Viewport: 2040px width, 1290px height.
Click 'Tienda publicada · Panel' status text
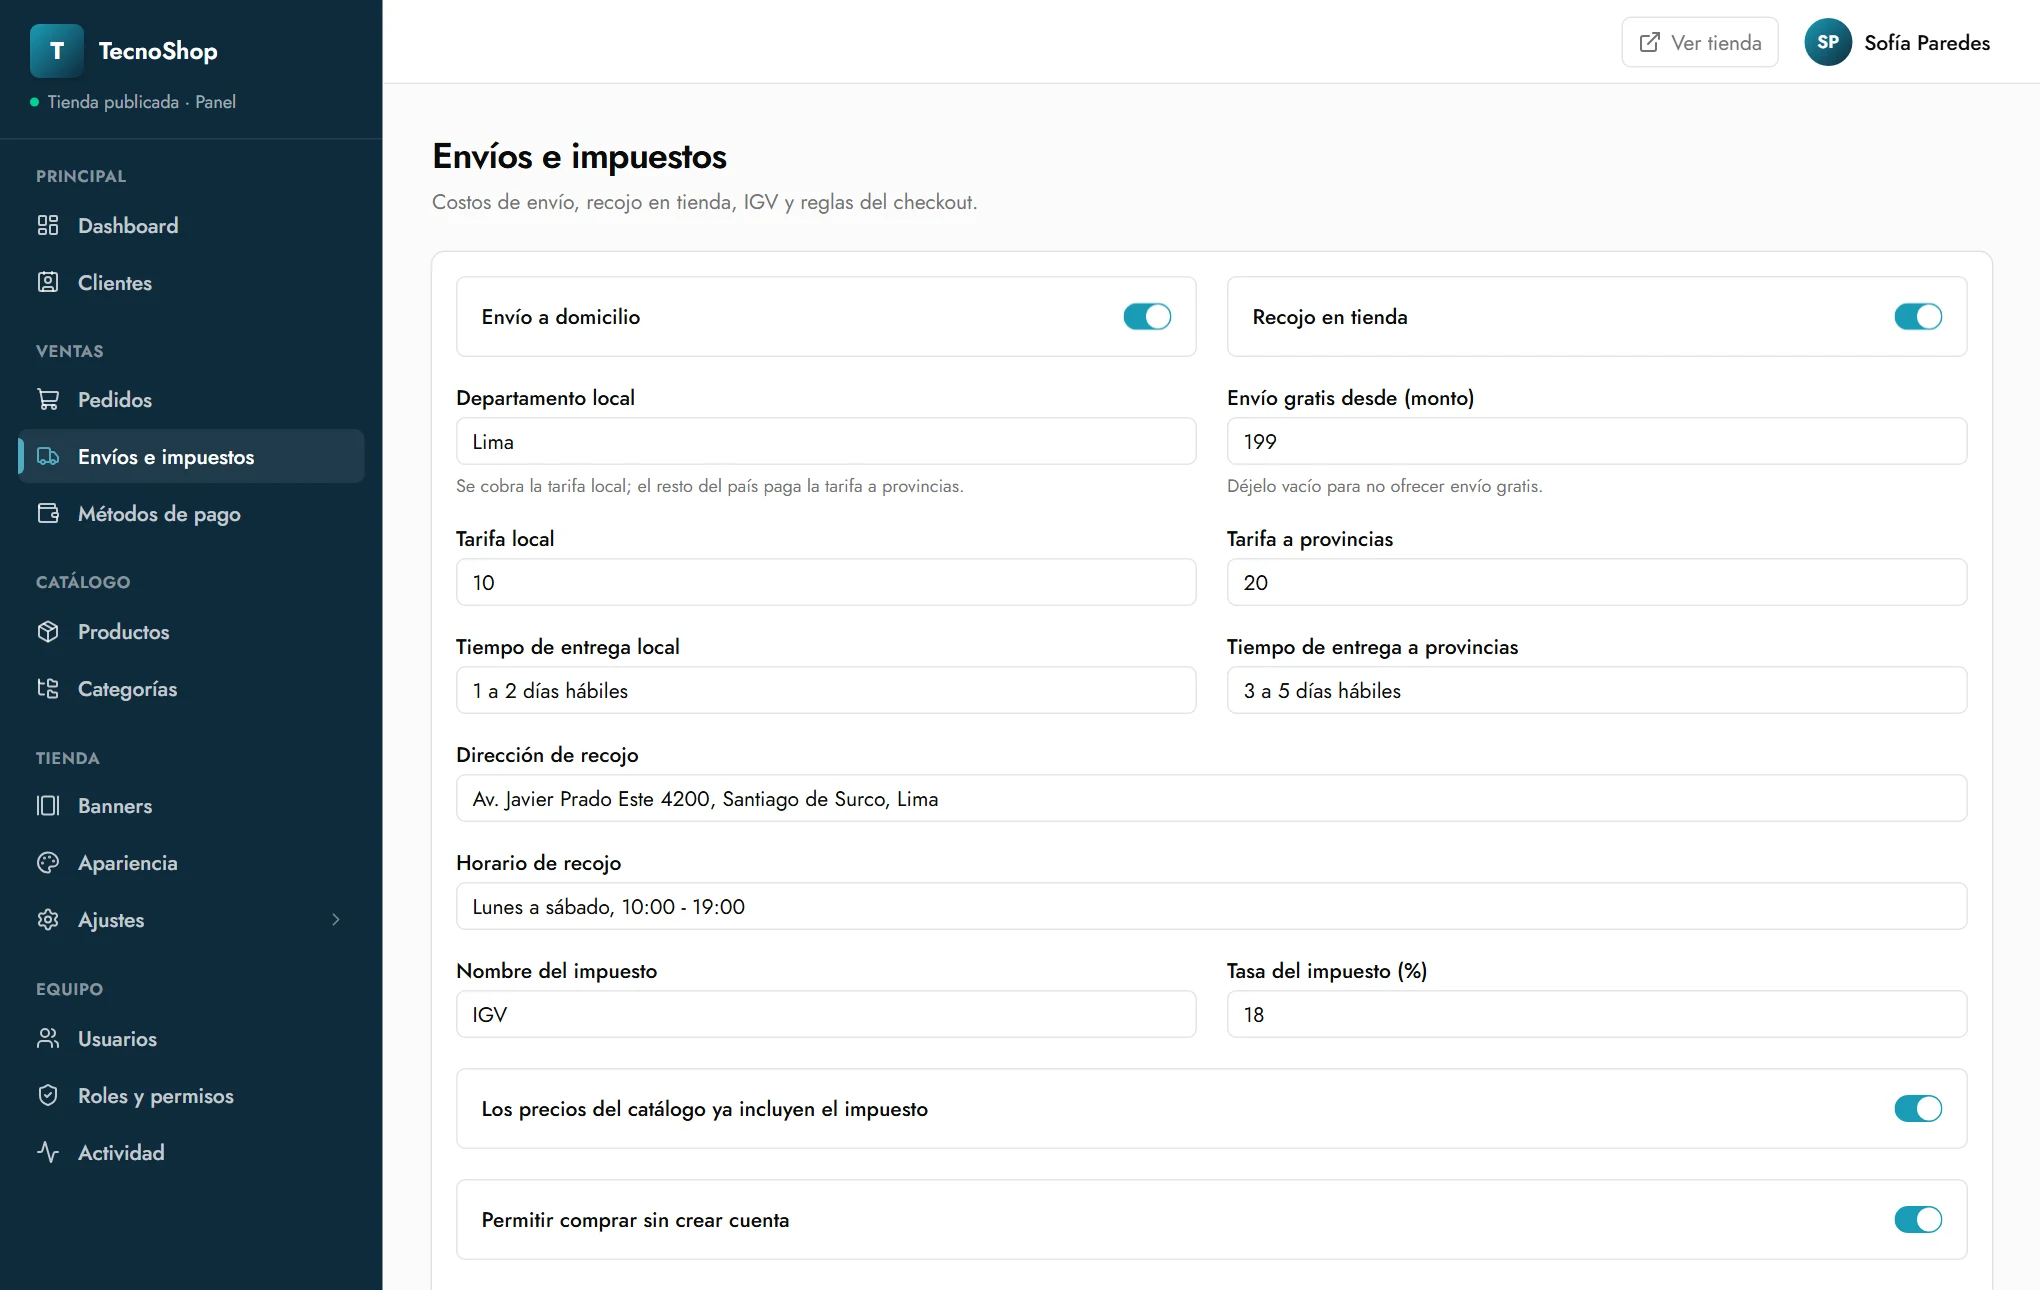(x=142, y=102)
